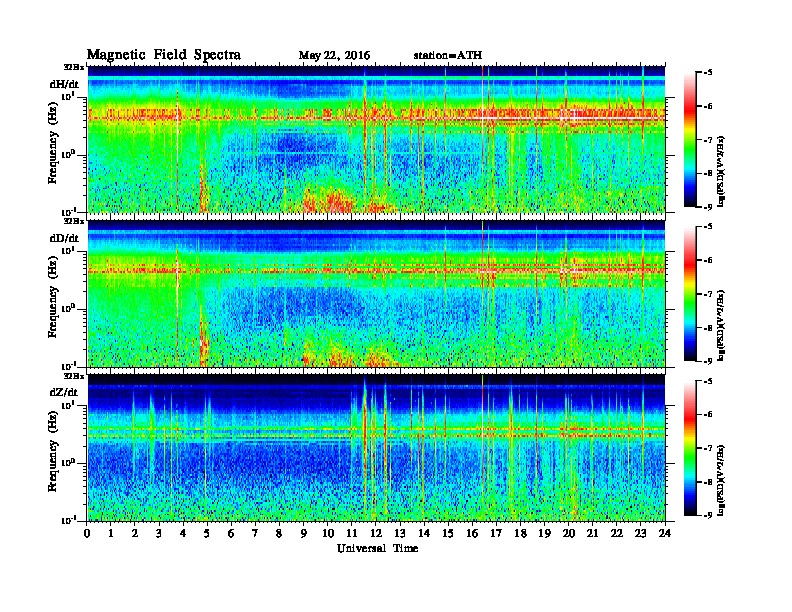Click the dH/dt panel label
The height and width of the screenshot is (612, 792).
click(x=64, y=84)
